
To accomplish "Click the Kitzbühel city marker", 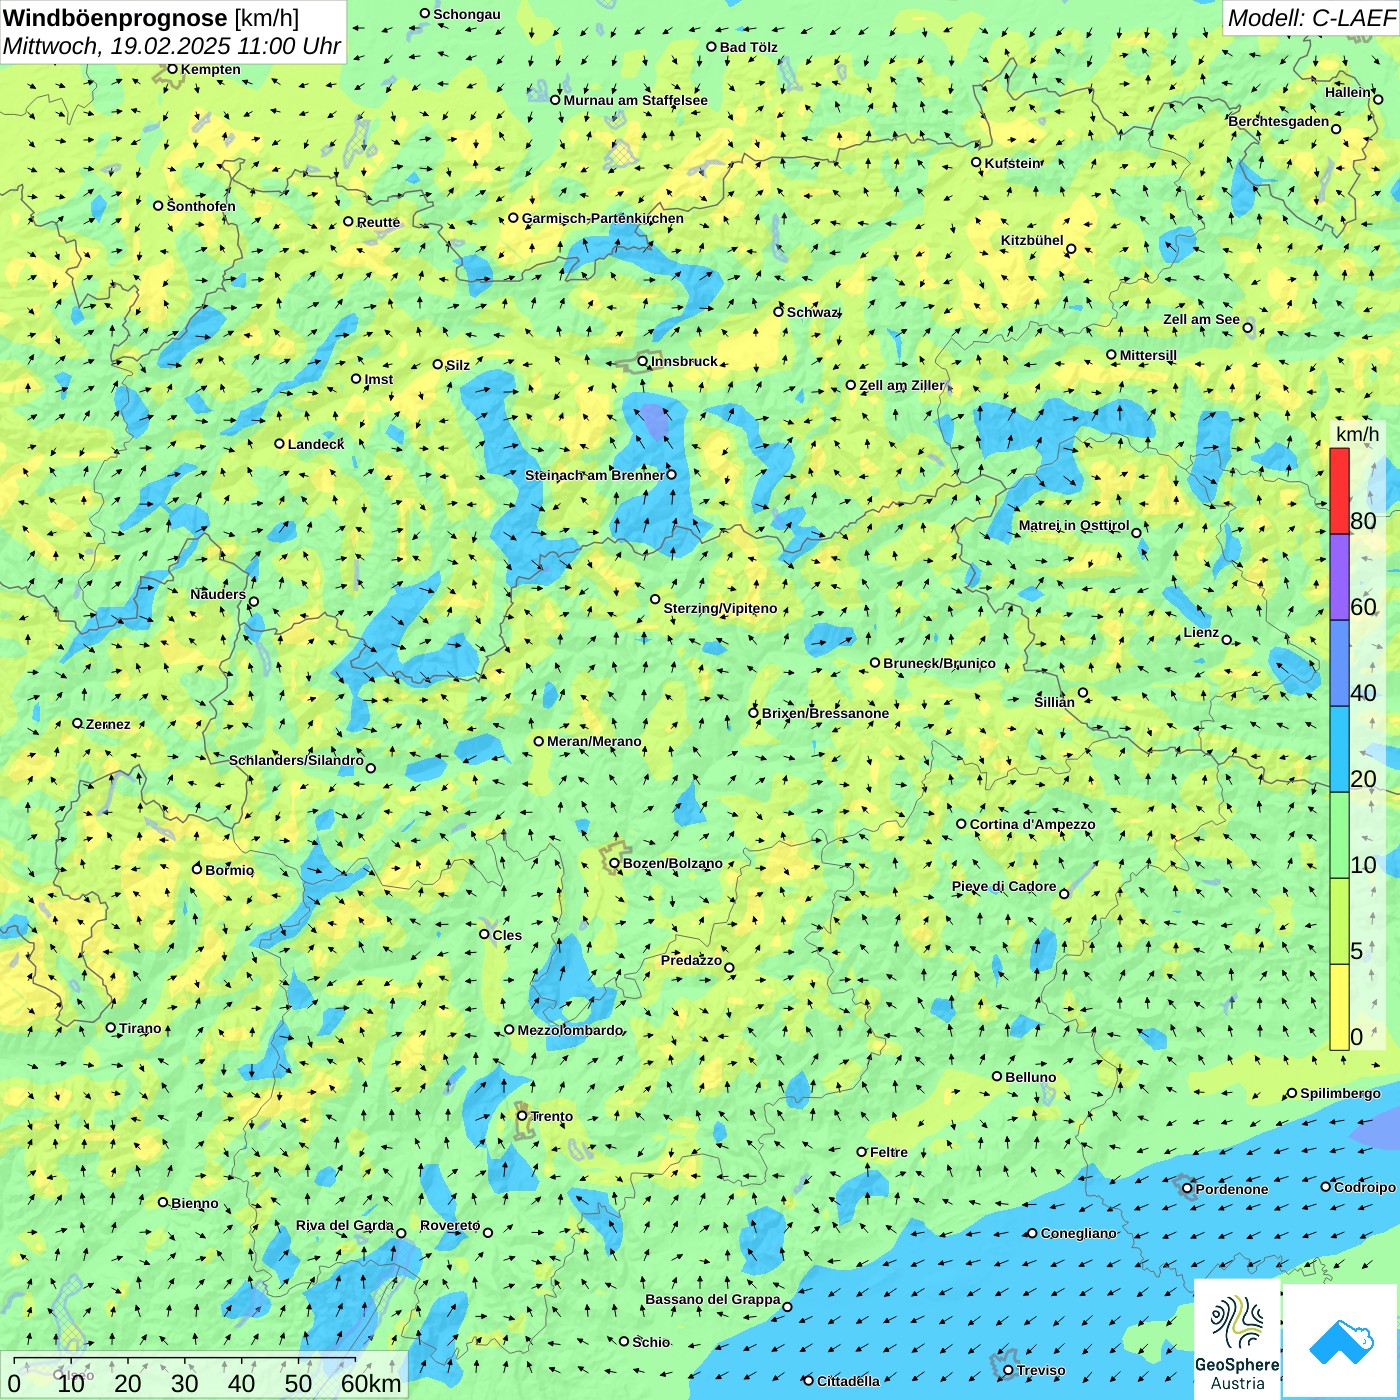I will click(x=1071, y=249).
